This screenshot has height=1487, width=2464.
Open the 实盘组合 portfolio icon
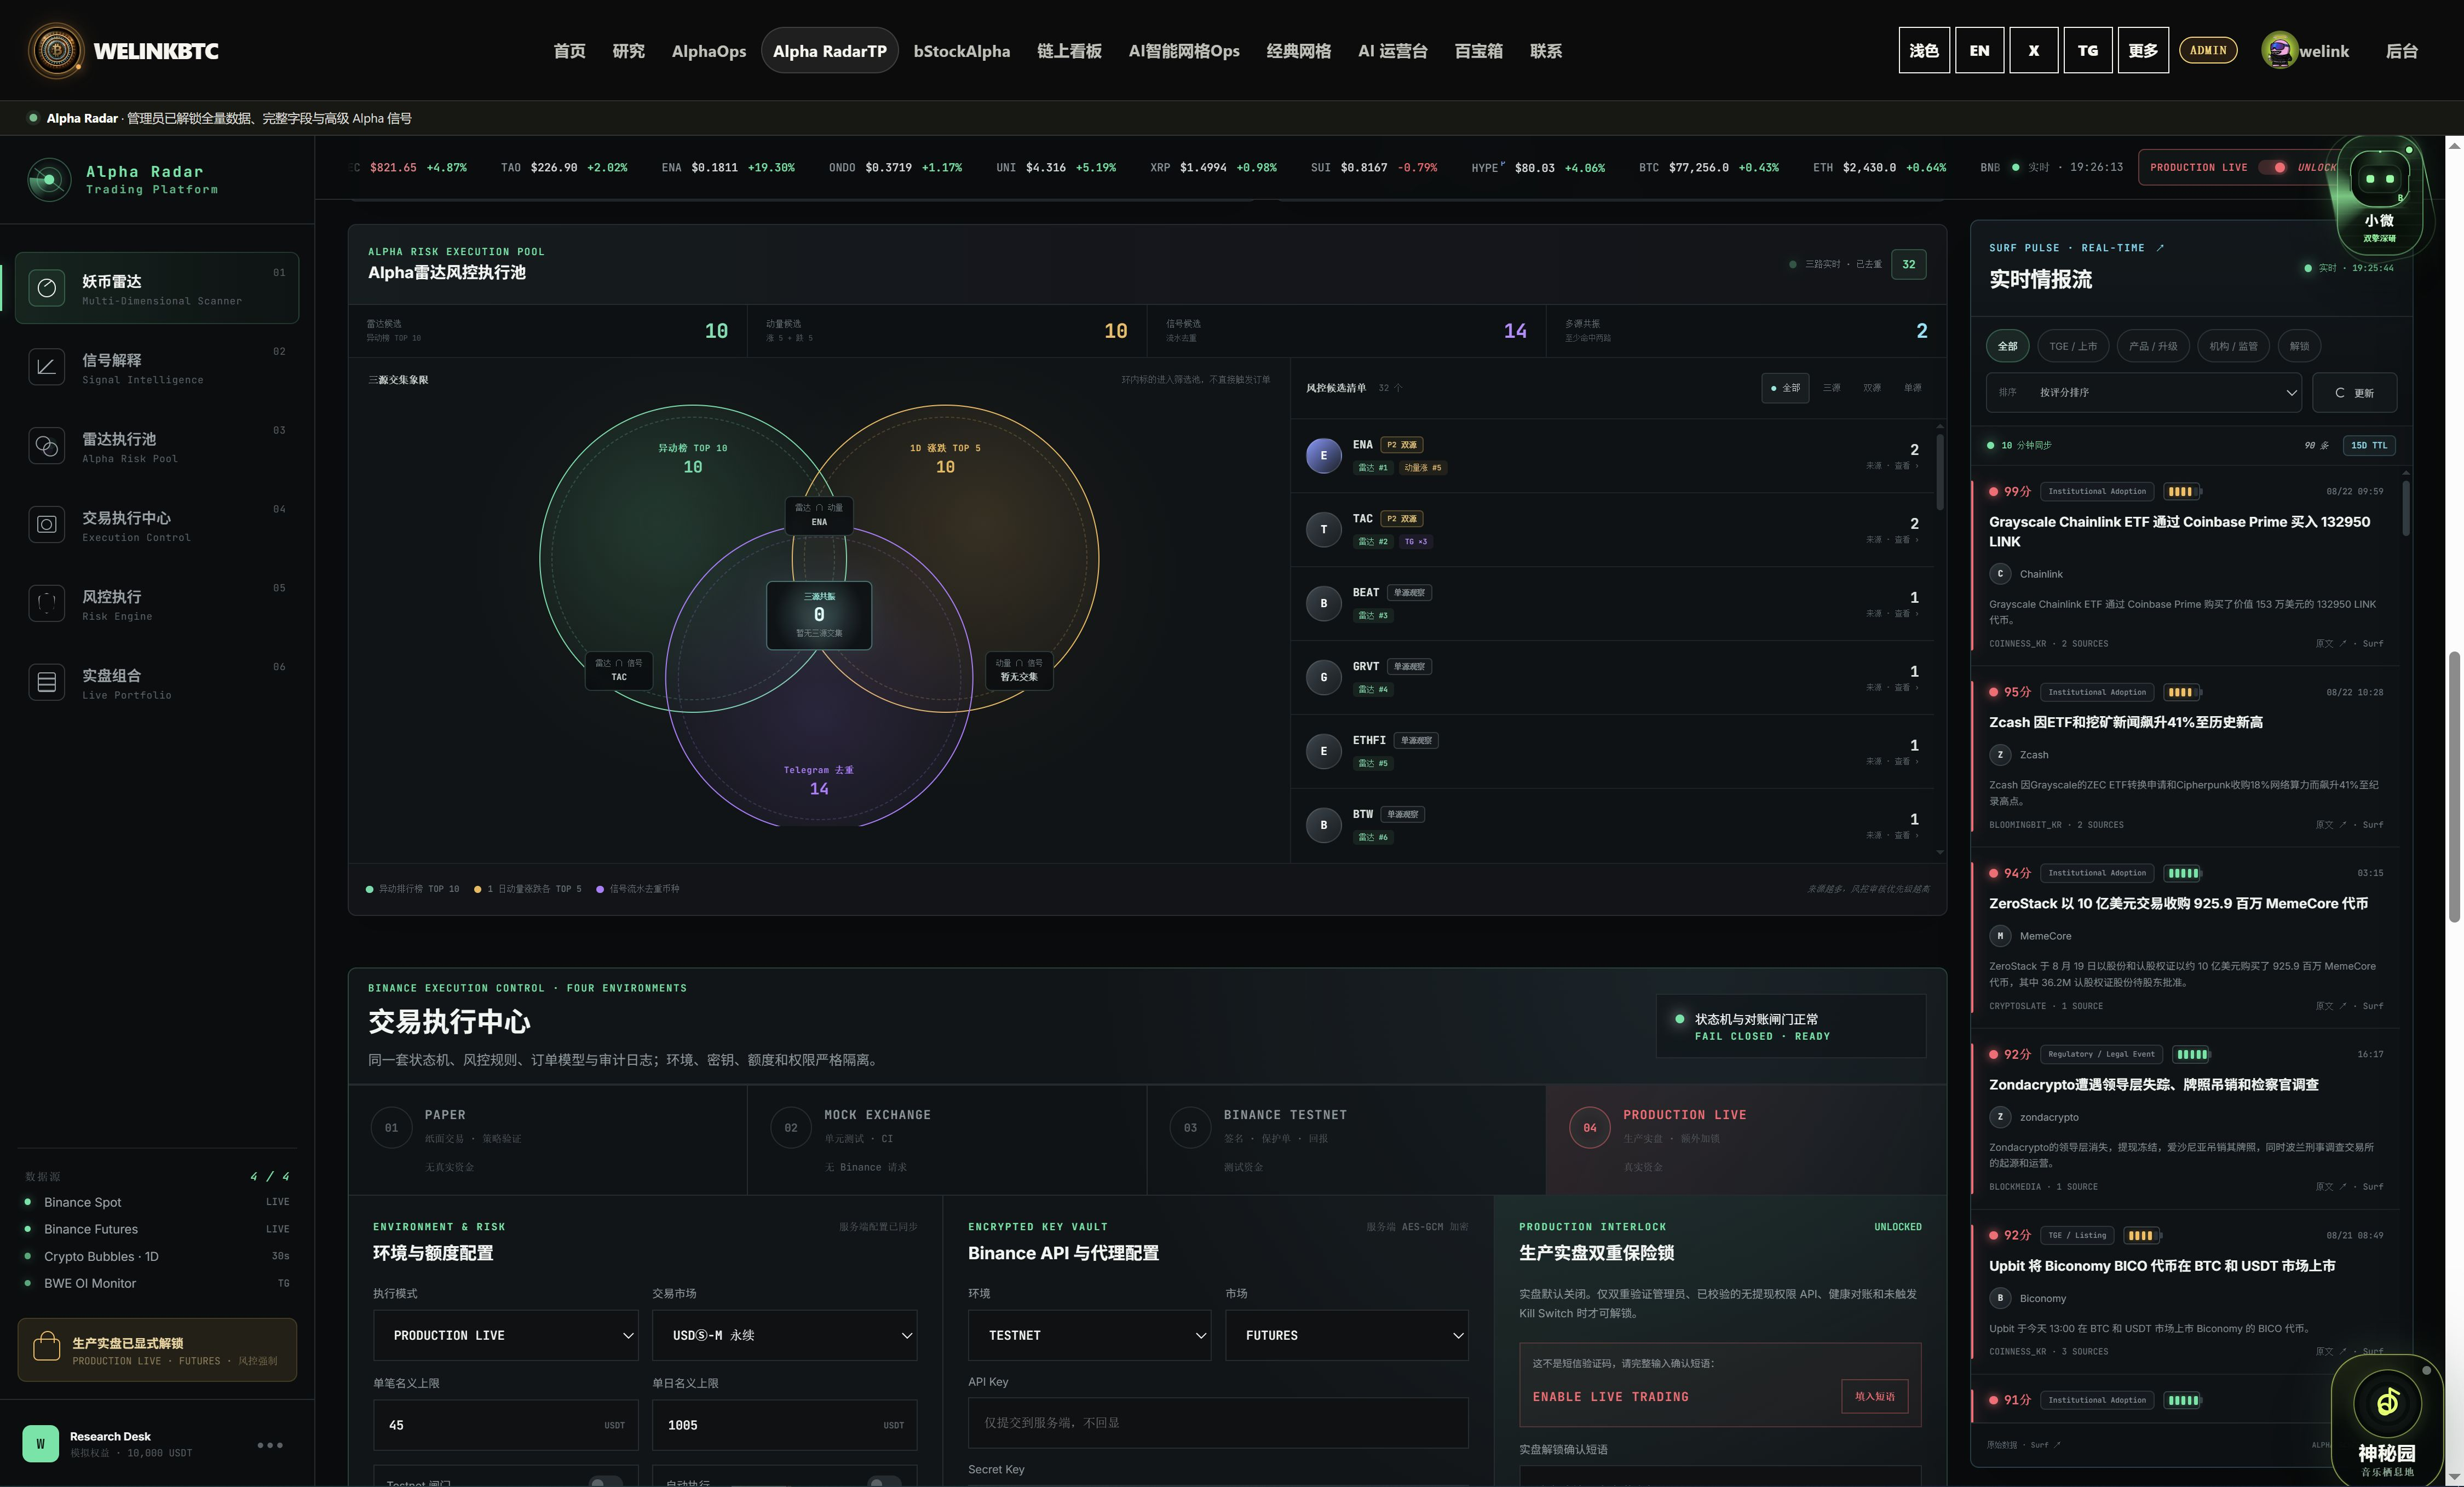point(47,682)
